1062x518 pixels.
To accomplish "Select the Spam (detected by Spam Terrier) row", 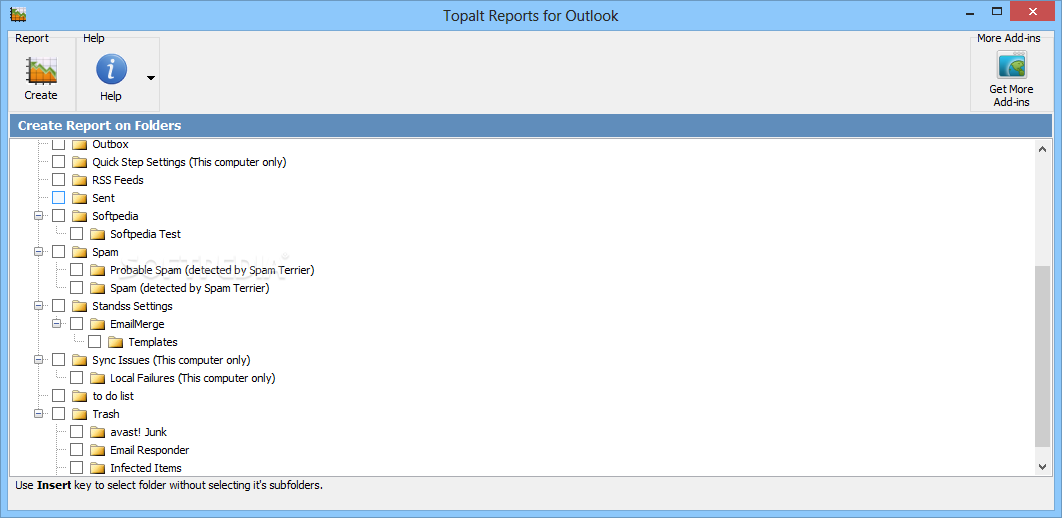I will 190,288.
